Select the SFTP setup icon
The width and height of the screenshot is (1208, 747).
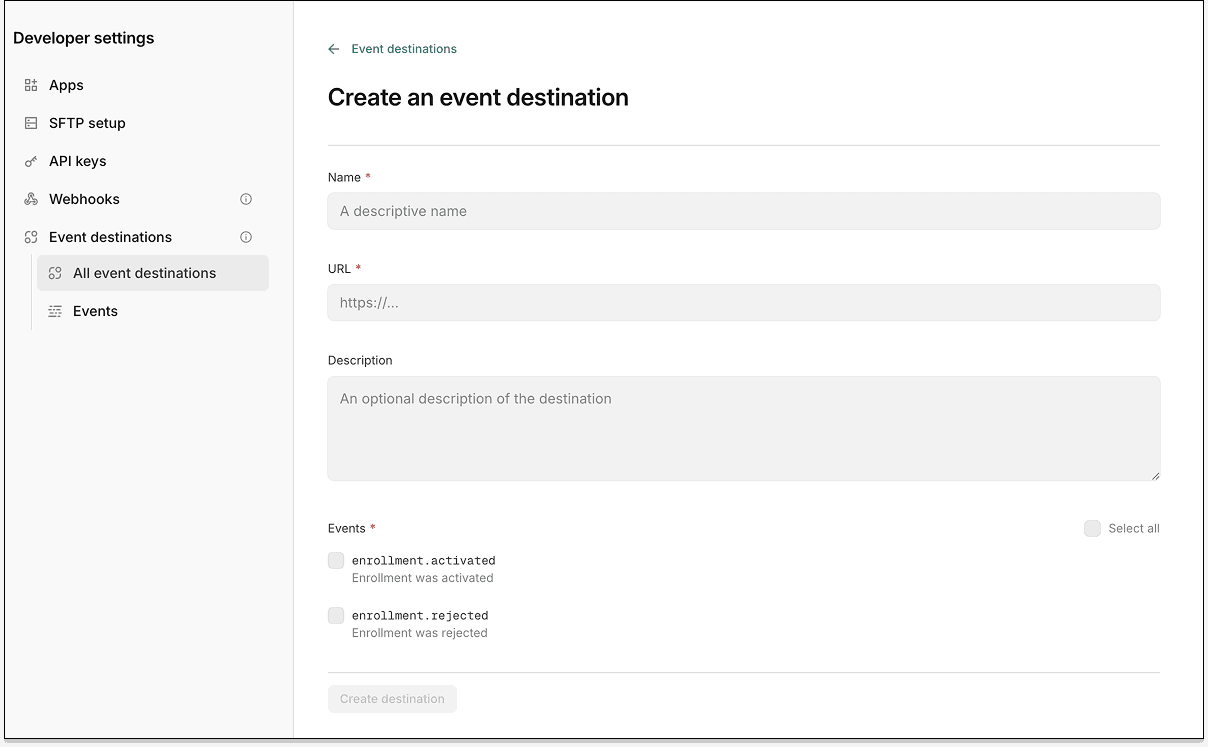click(x=30, y=123)
